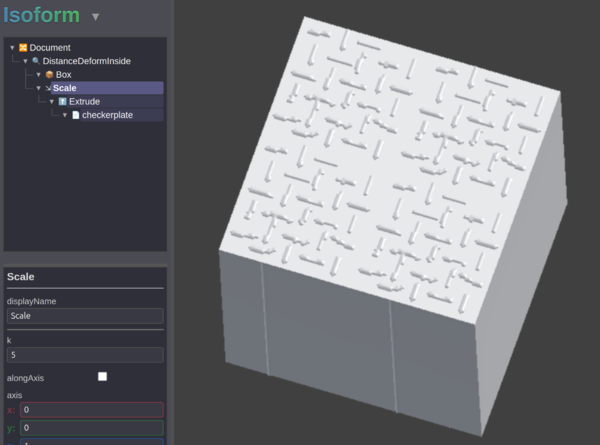The height and width of the screenshot is (445, 600).
Task: Open the Isoform main menu dropdown
Action: tap(95, 17)
